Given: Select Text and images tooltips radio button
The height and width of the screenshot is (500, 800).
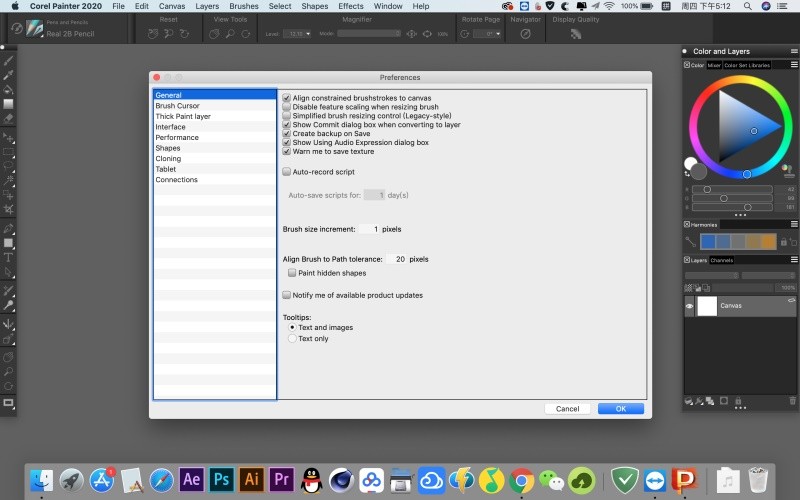Looking at the screenshot, I should (x=292, y=327).
